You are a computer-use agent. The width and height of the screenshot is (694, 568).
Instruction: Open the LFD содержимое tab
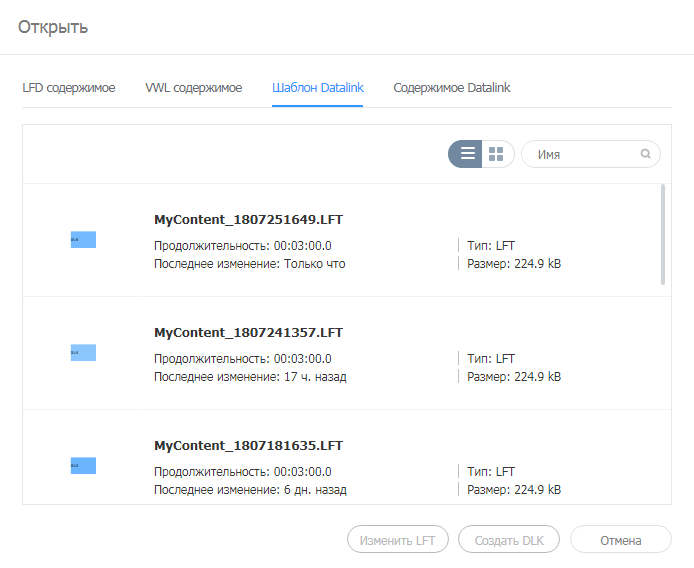click(x=69, y=88)
